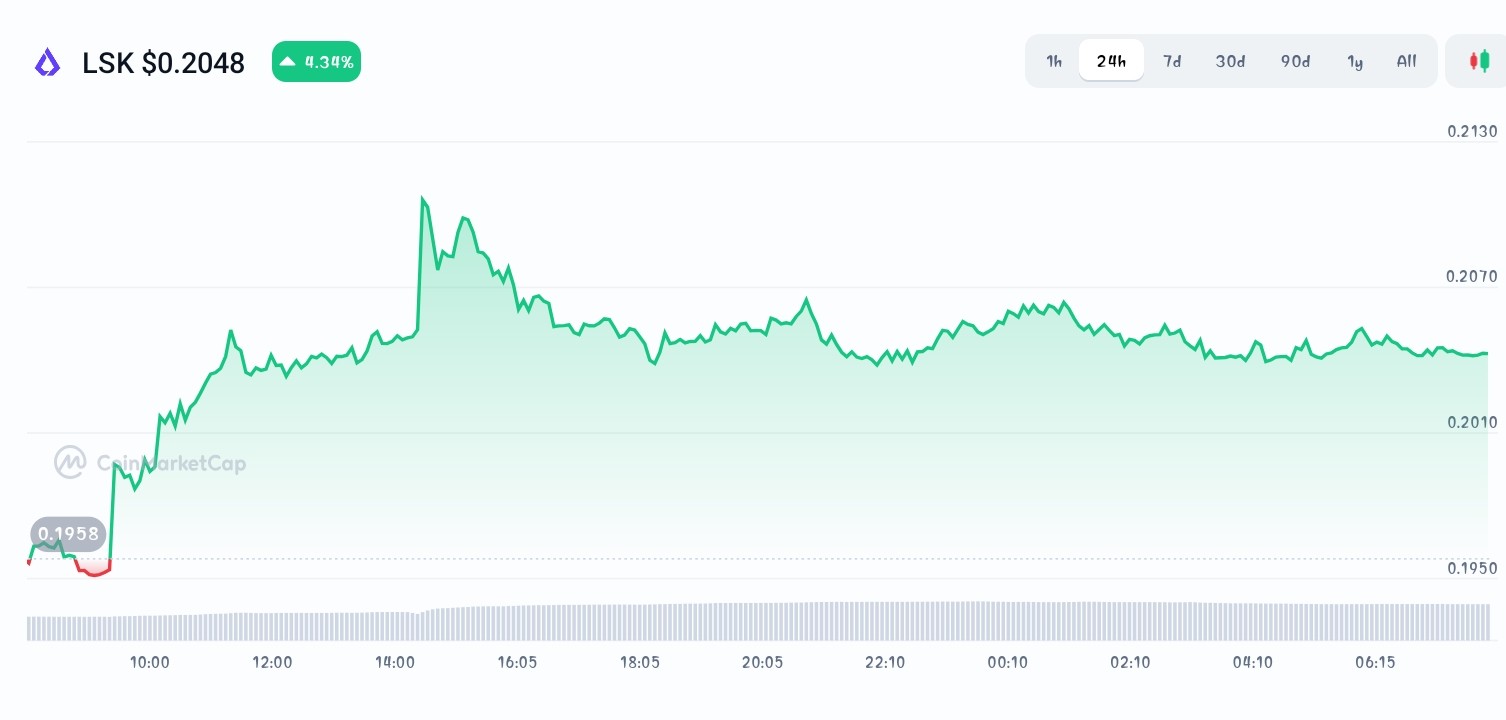Choose the 1y time range option

1355,61
